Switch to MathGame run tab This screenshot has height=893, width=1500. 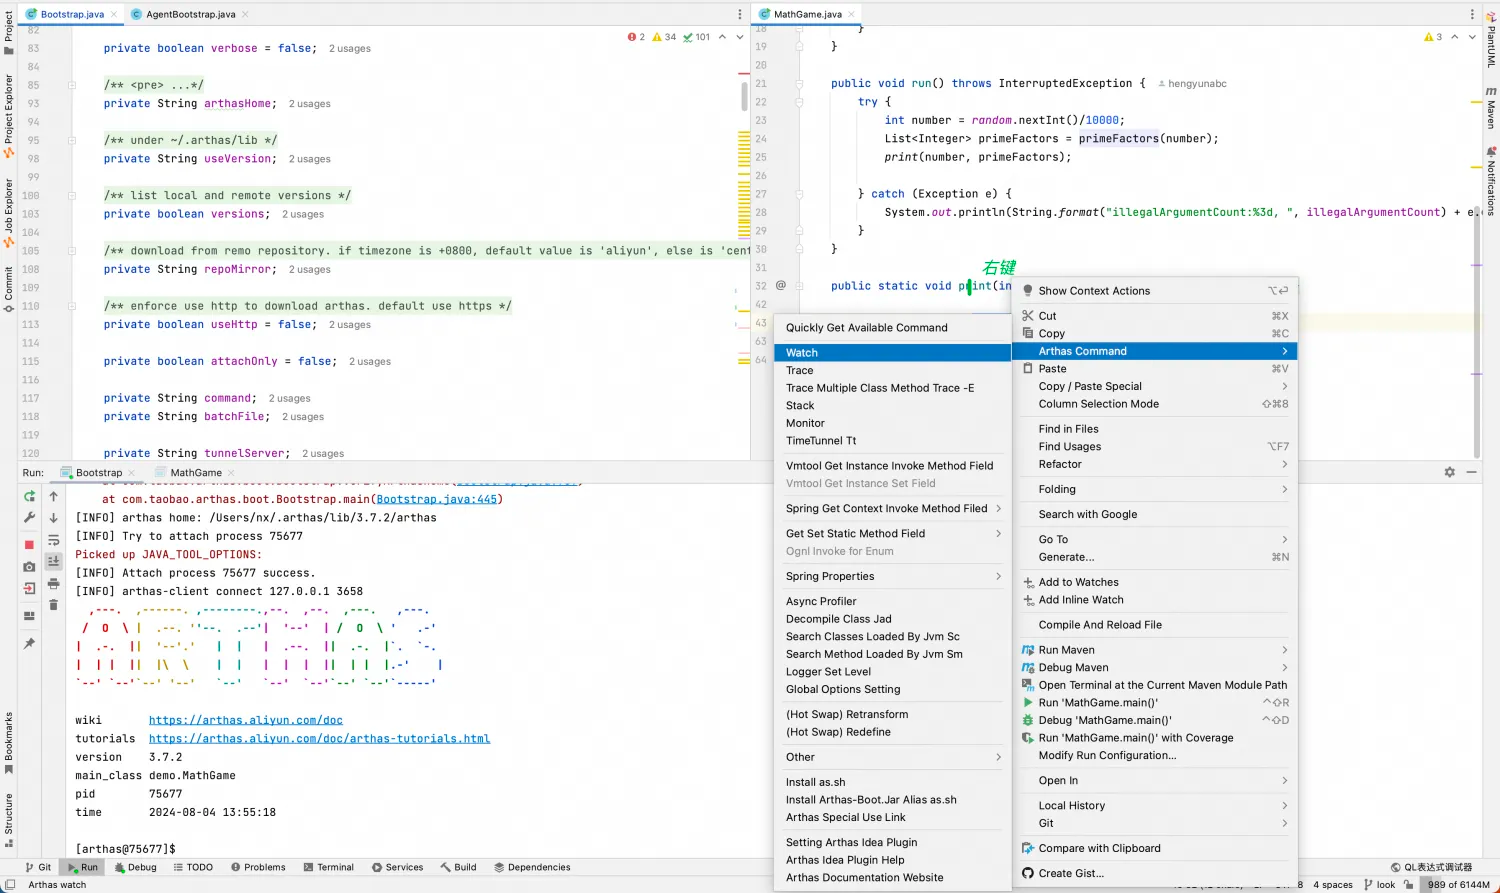click(196, 473)
